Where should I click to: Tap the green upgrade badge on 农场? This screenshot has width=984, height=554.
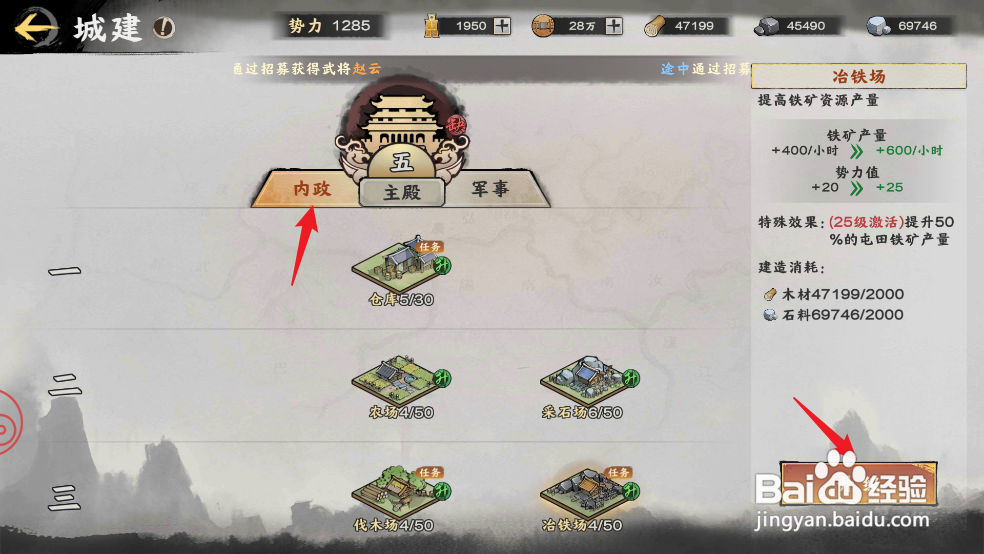pos(442,378)
